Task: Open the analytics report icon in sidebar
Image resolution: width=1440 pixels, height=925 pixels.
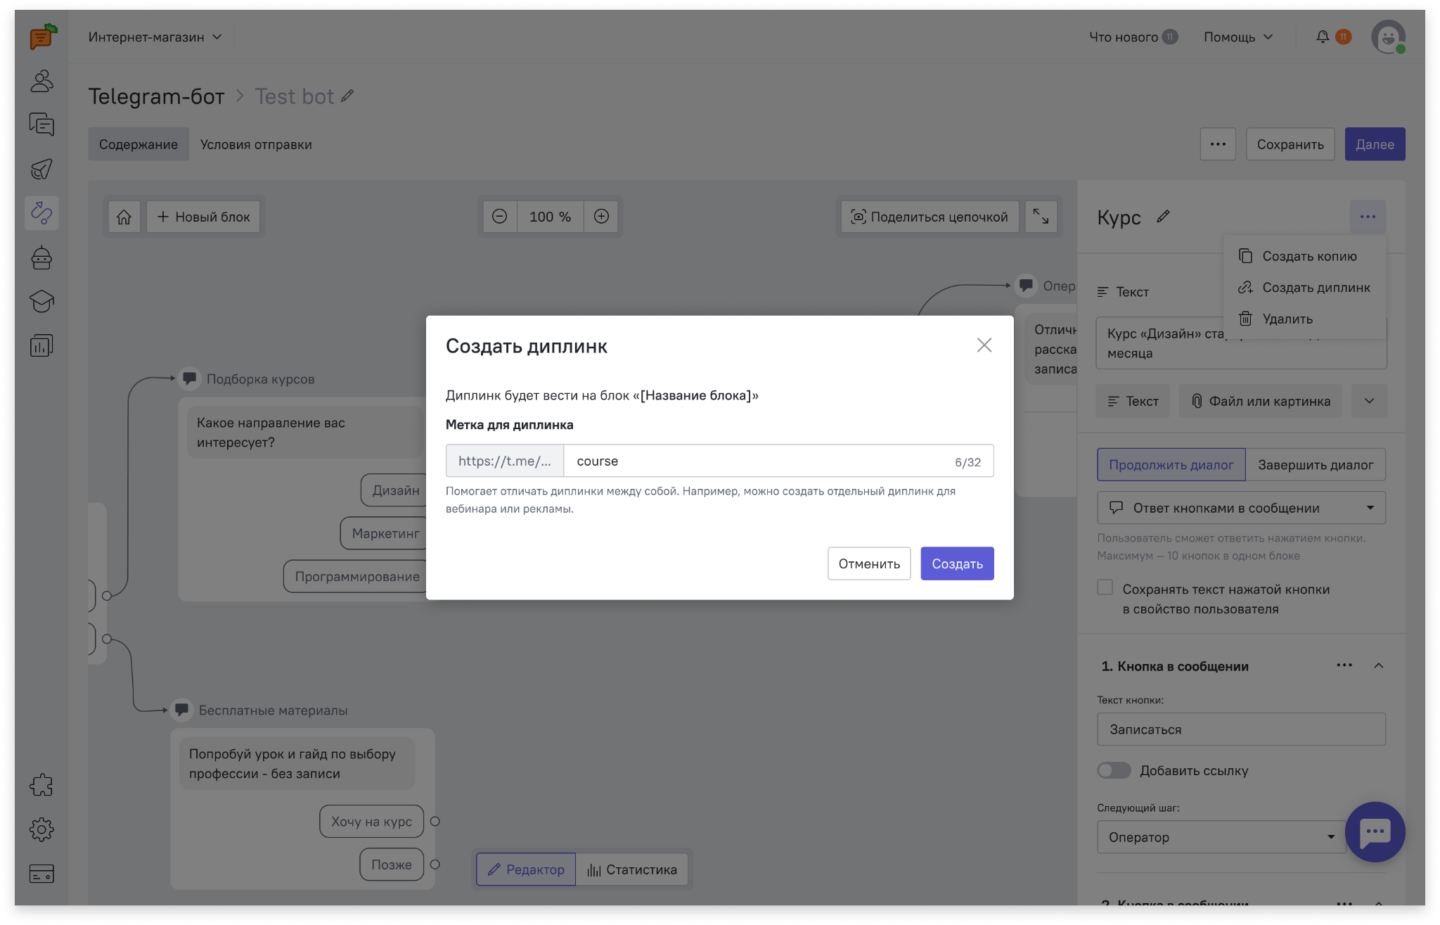Action: coord(42,346)
